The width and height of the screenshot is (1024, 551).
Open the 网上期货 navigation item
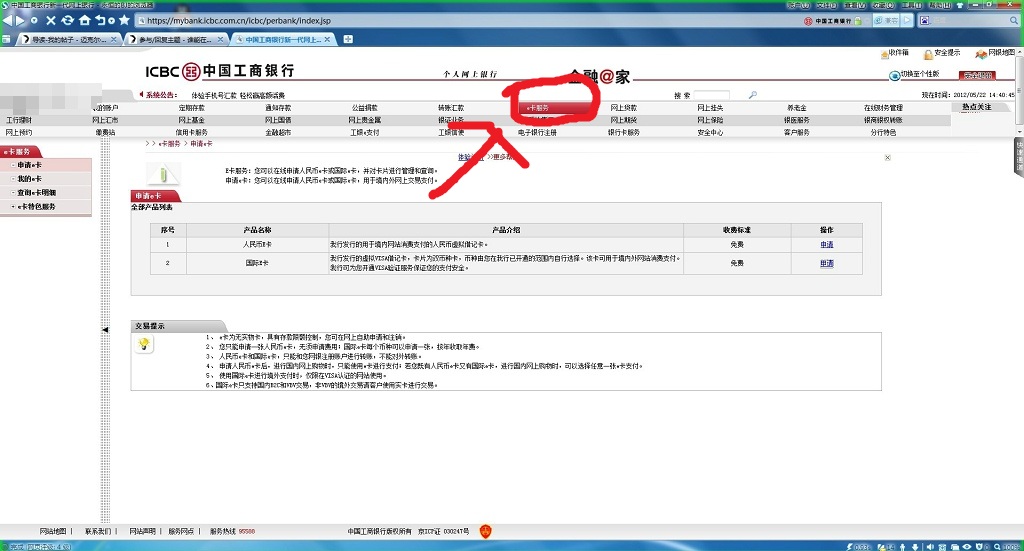pos(624,120)
